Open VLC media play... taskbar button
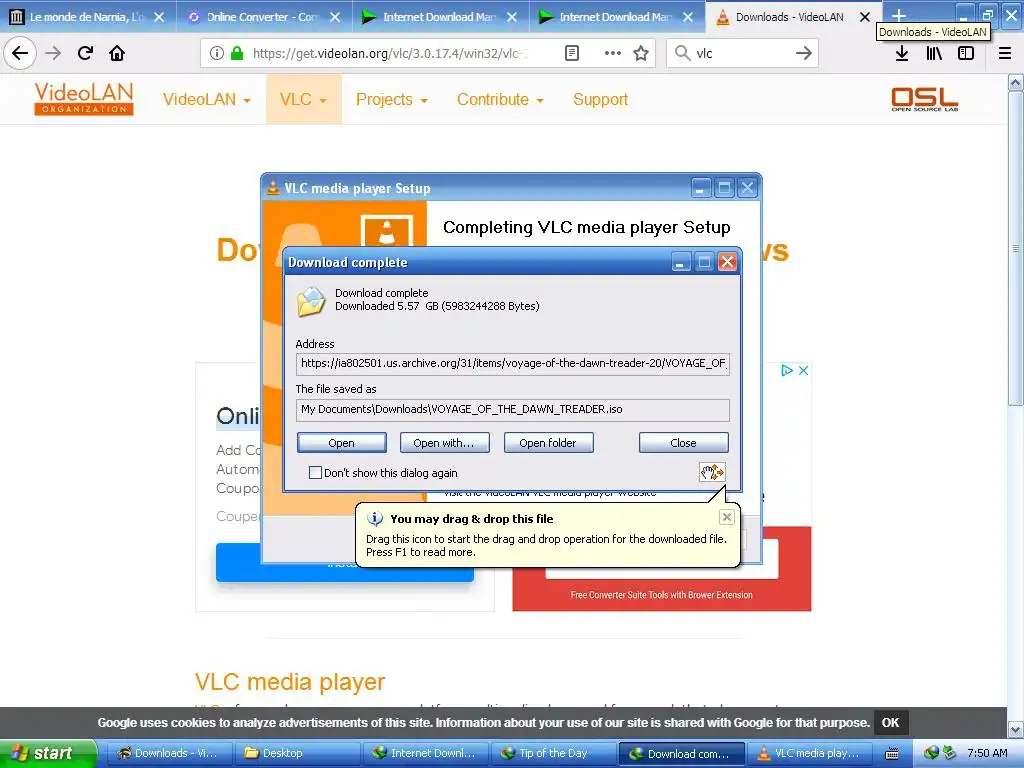This screenshot has width=1024, height=768. click(x=808, y=754)
